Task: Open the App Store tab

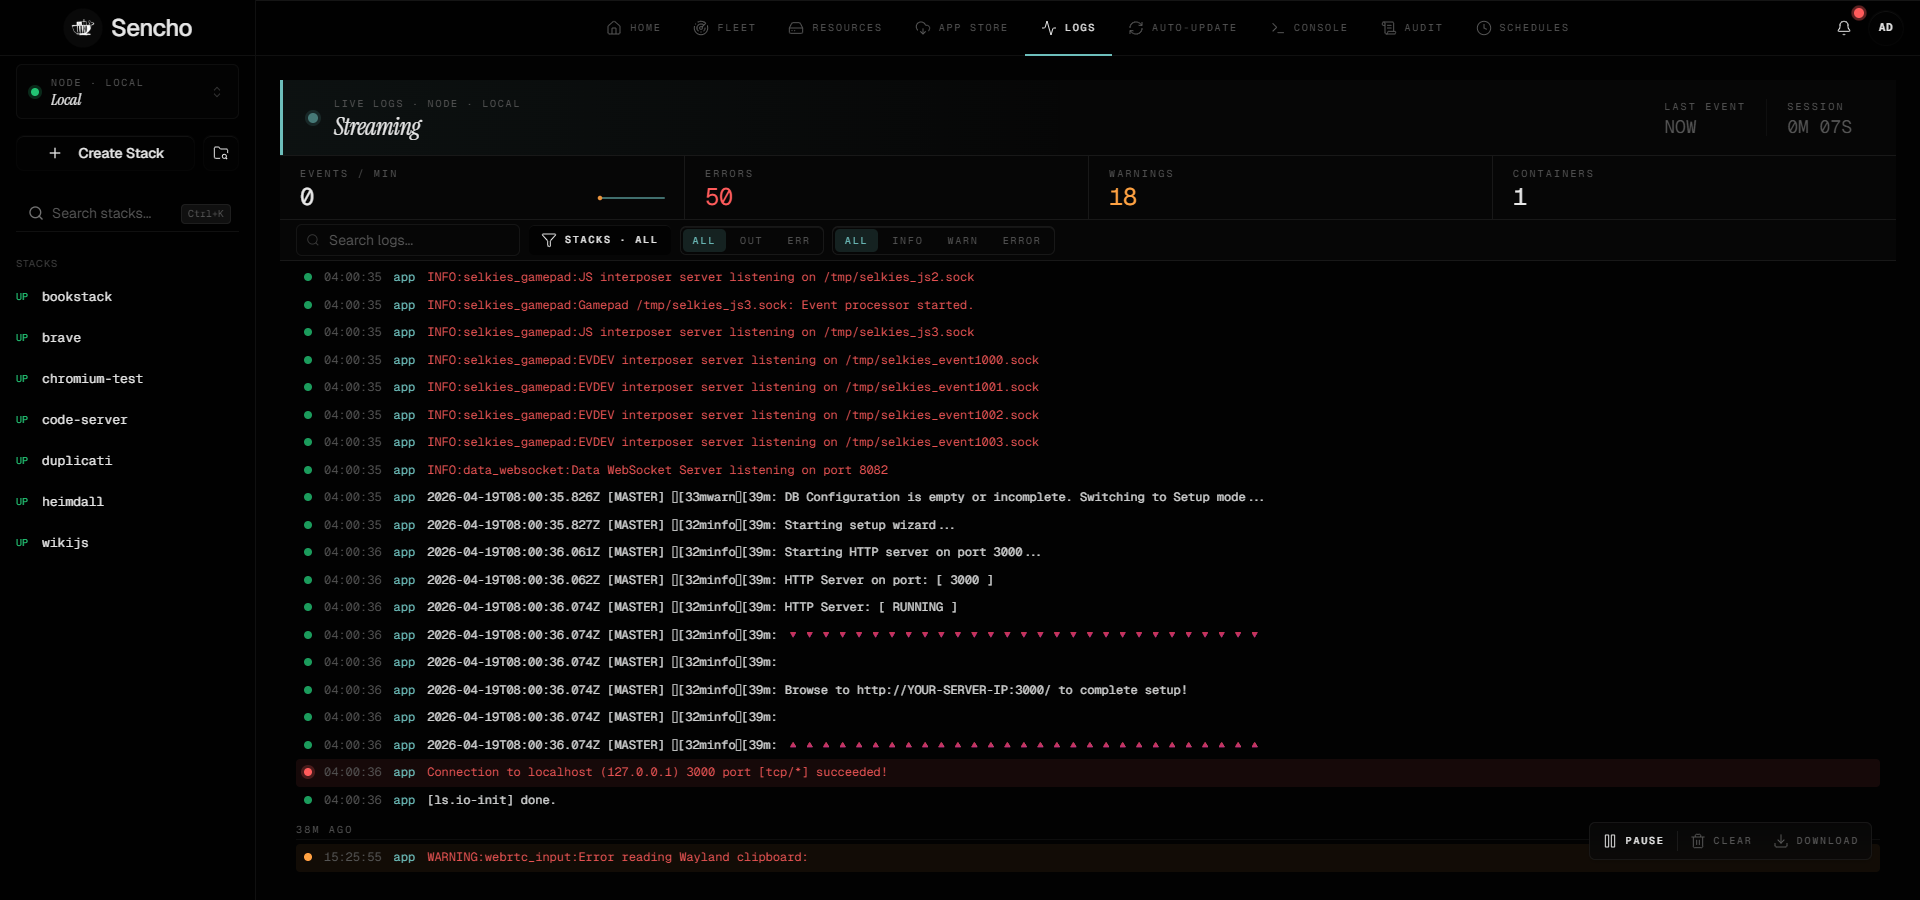Action: pos(962,28)
